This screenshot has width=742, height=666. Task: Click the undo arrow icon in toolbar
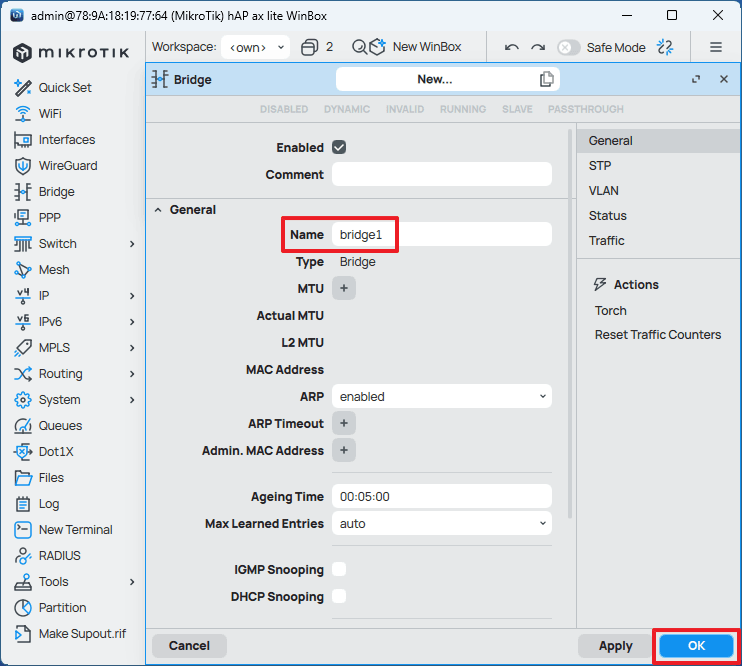512,47
